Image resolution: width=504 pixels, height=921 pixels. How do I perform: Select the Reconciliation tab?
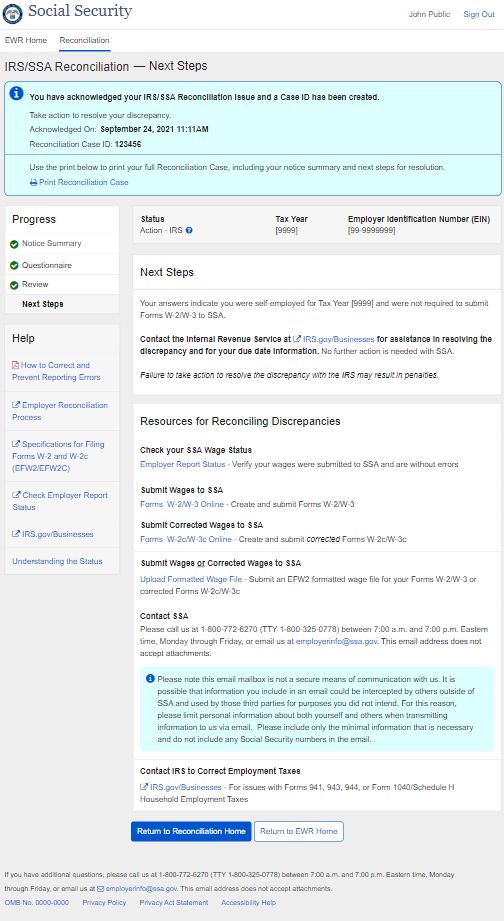point(85,41)
